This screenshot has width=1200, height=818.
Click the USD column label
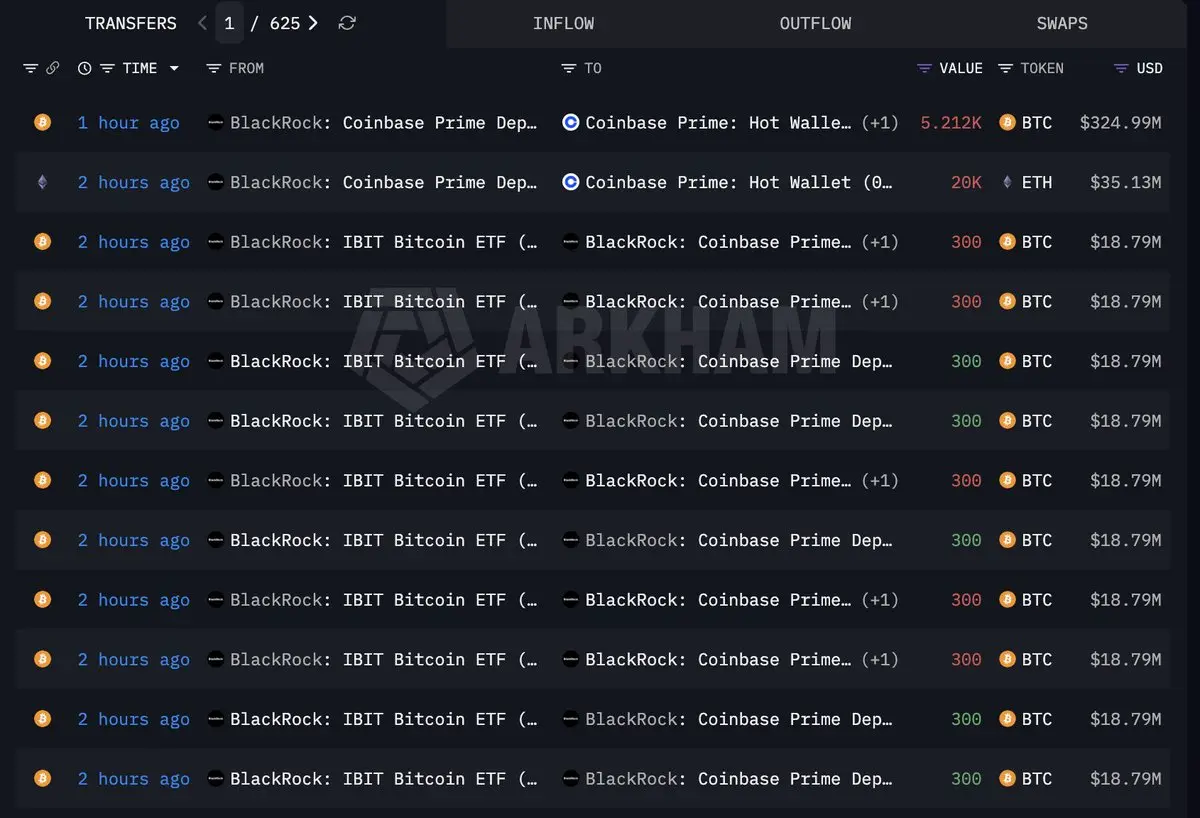tap(1150, 68)
